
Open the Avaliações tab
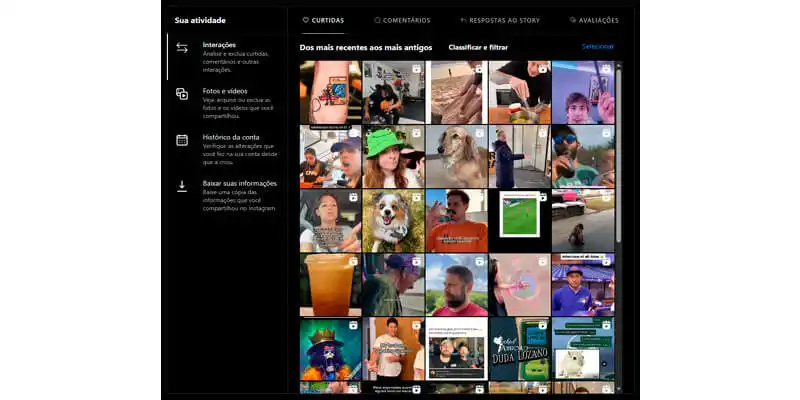point(598,20)
